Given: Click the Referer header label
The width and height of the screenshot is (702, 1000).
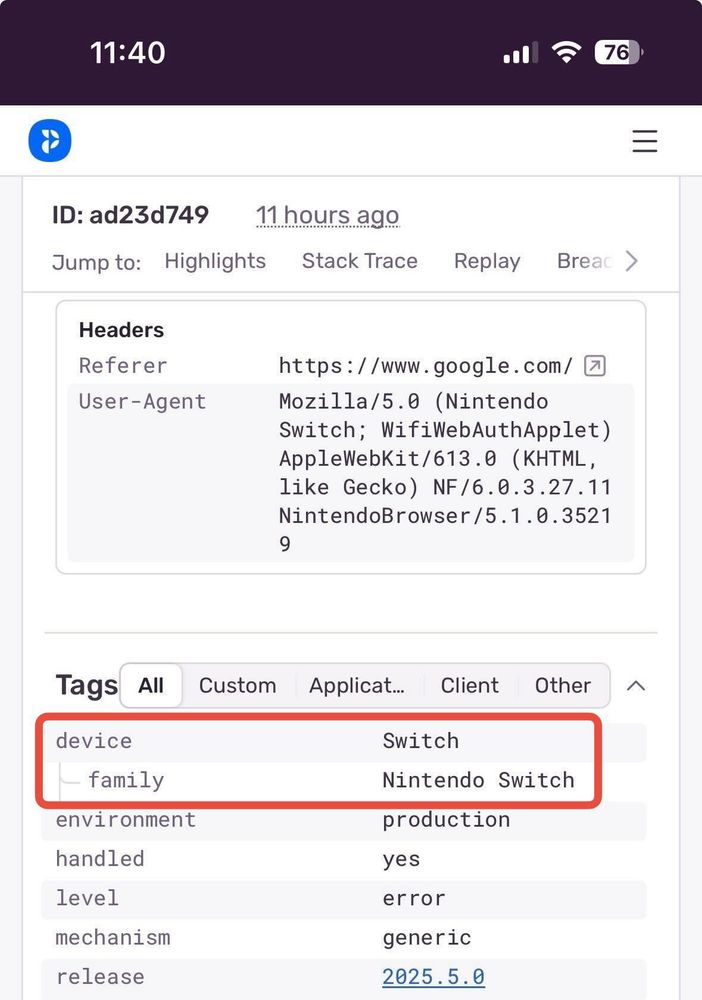Looking at the screenshot, I should 123,366.
